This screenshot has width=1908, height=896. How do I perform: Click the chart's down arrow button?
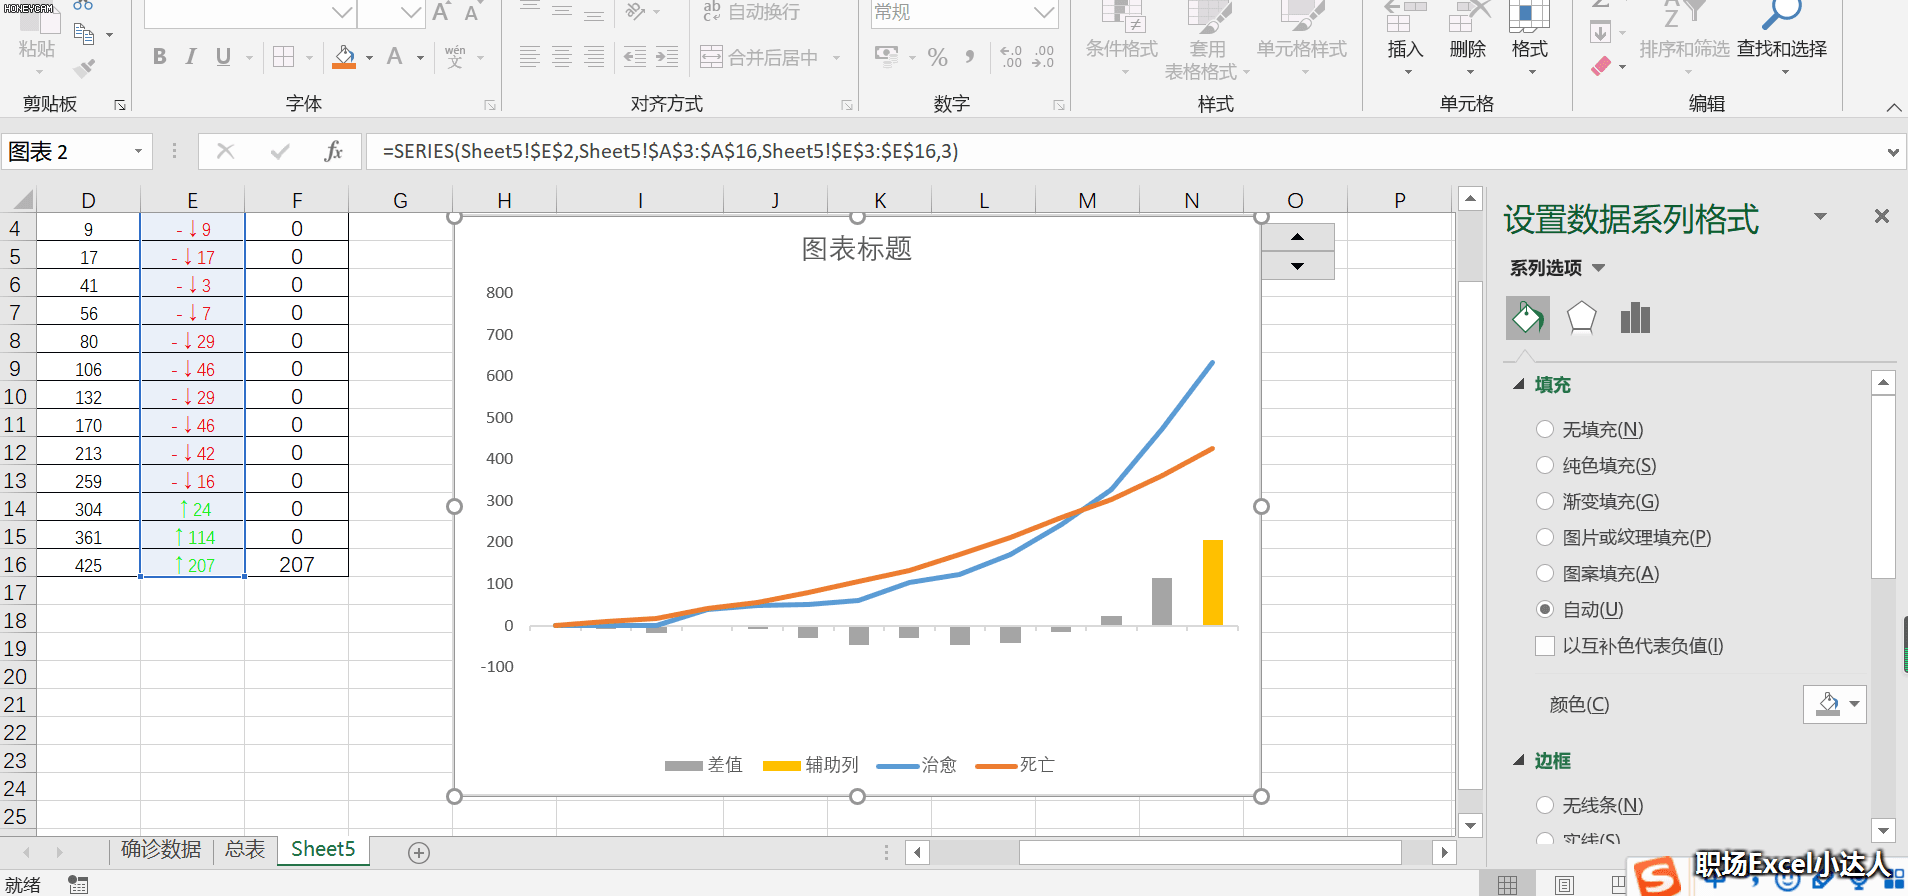(1298, 266)
